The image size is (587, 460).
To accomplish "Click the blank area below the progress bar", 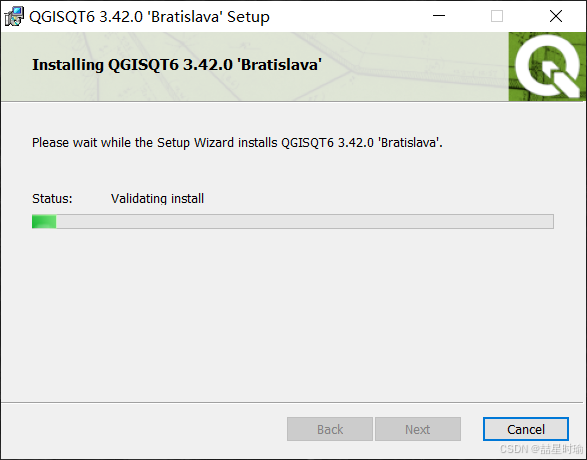I will pyautogui.click(x=292, y=314).
